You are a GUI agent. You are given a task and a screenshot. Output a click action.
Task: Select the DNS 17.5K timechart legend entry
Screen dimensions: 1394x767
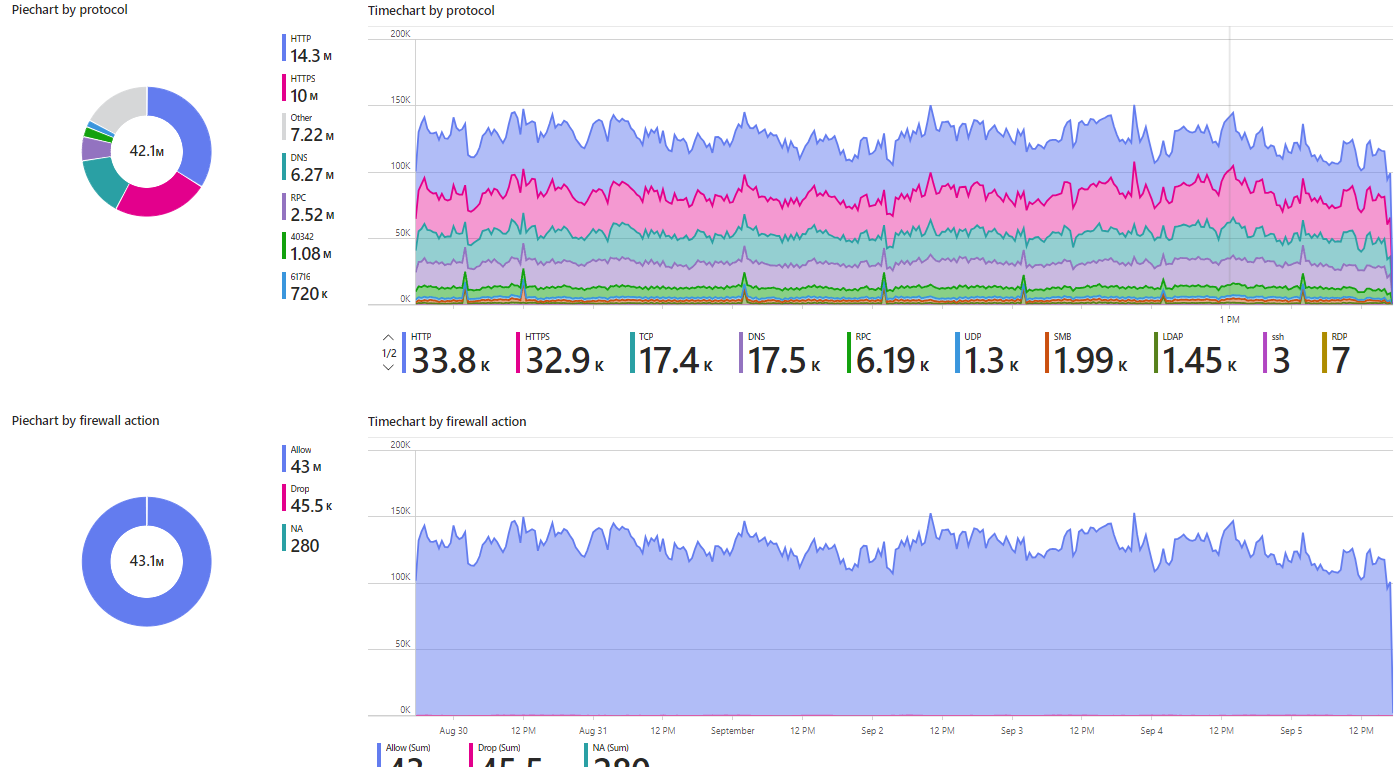click(784, 354)
